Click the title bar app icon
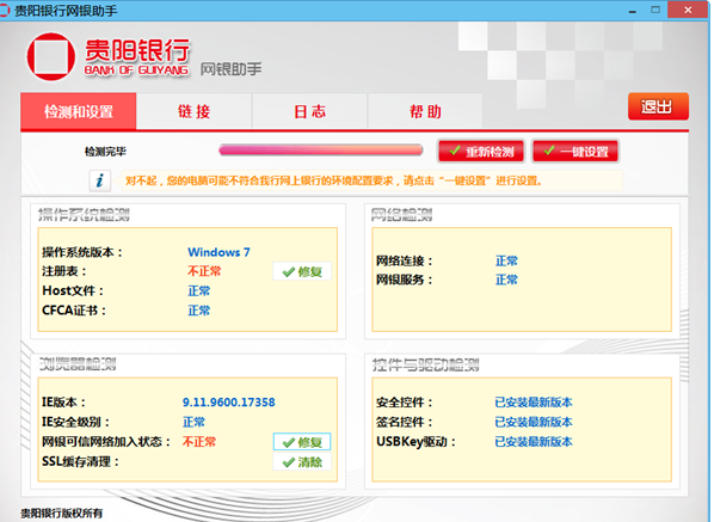Image resolution: width=714 pixels, height=522 pixels. point(4,10)
